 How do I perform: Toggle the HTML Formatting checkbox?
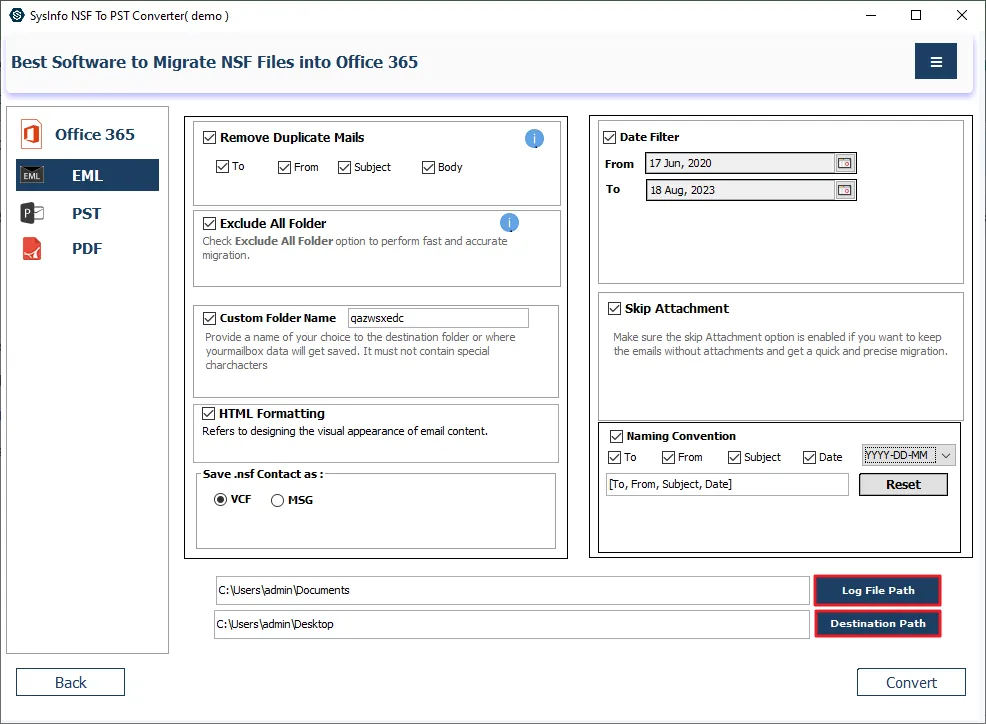[x=209, y=414]
